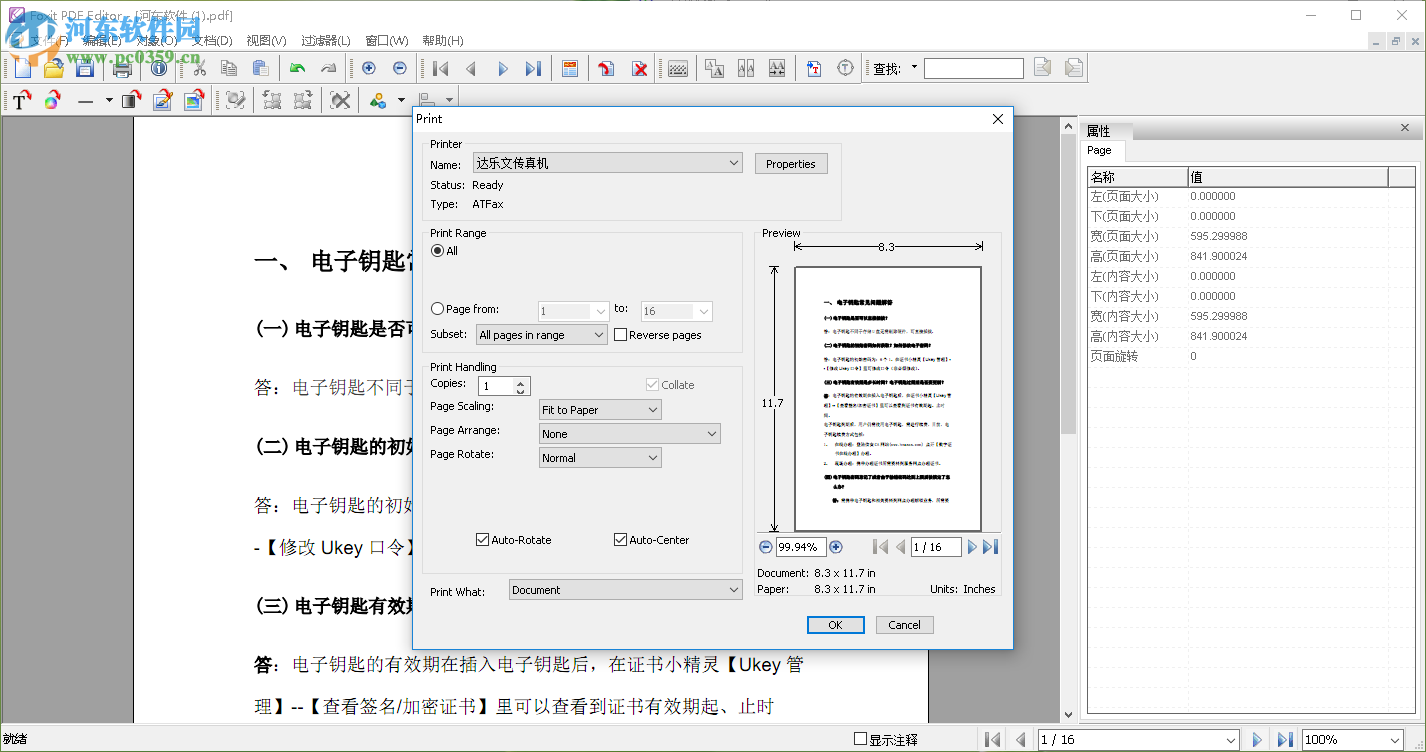Click the Undo arrow icon
Screen dimensions: 1426x752
click(297, 68)
